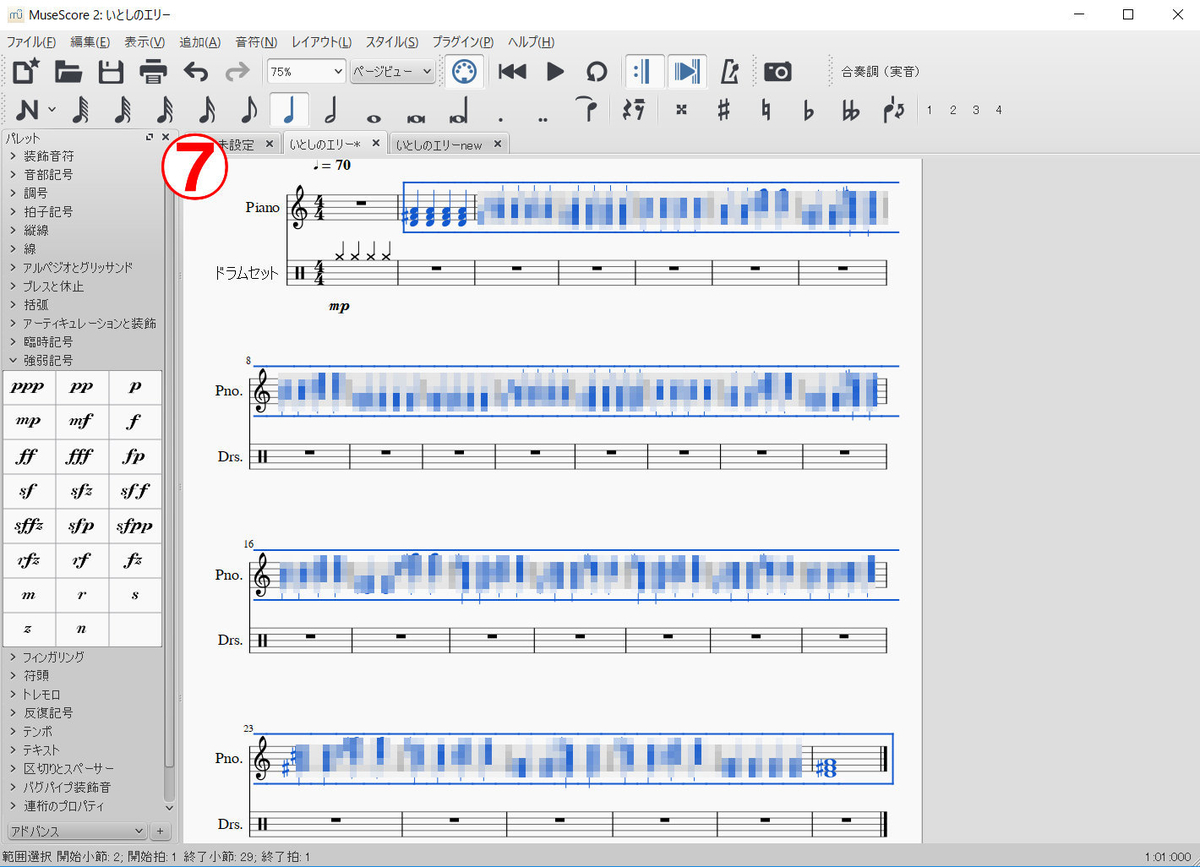
Task: Open 編集(E) menu
Action: (x=90, y=42)
